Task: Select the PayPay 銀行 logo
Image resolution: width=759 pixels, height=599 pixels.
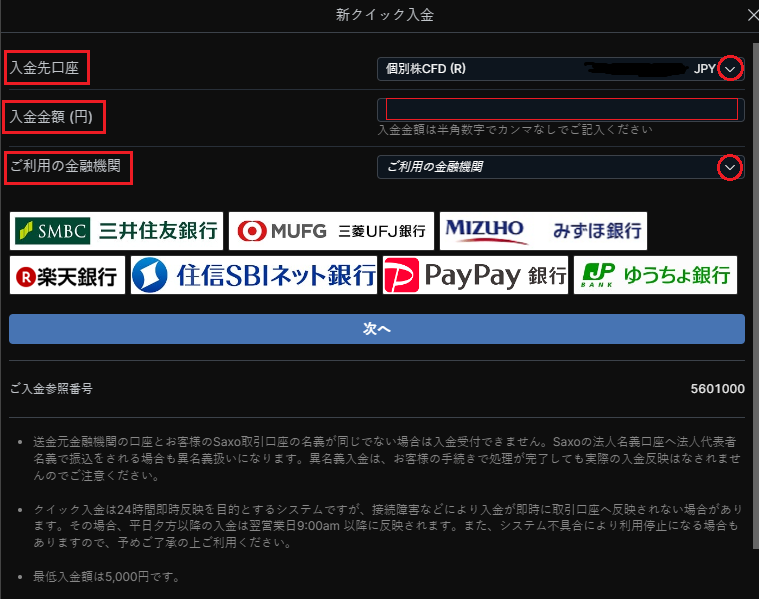Action: point(475,276)
